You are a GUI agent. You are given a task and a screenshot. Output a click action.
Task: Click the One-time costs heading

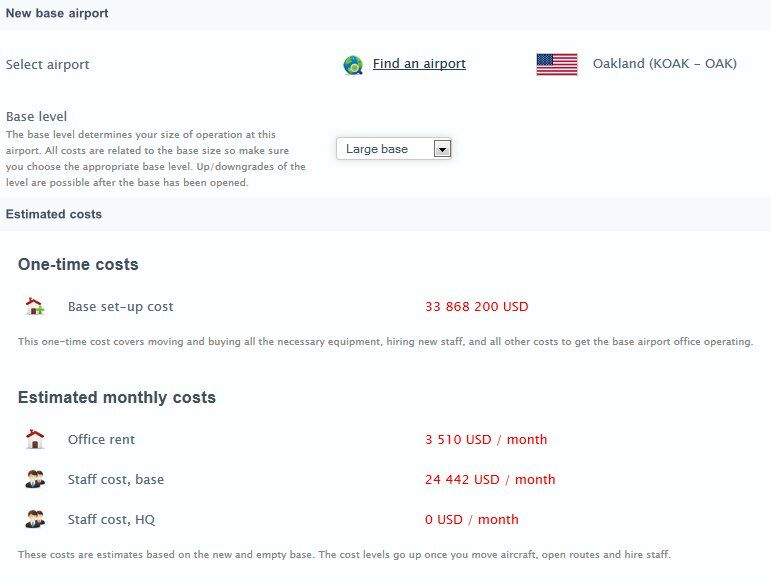78,265
